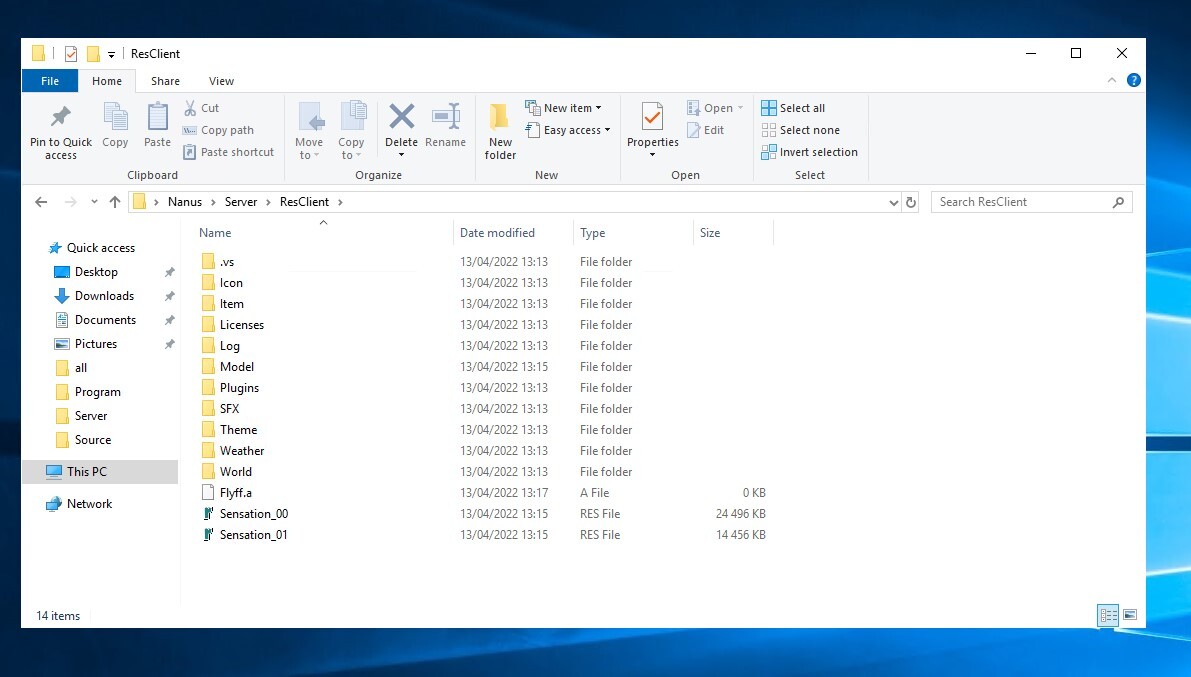Viewport: 1191px width, 677px height.
Task: Open the Copy to dropdown
Action: click(x=352, y=131)
